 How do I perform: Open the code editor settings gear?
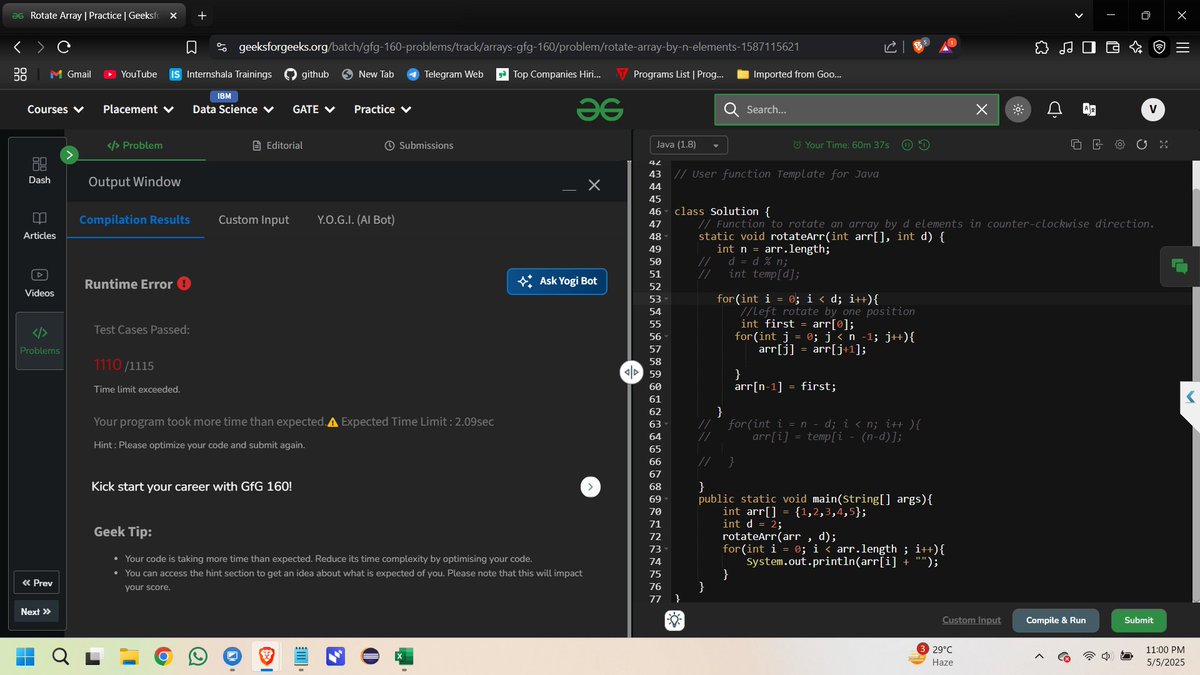[x=1120, y=145]
